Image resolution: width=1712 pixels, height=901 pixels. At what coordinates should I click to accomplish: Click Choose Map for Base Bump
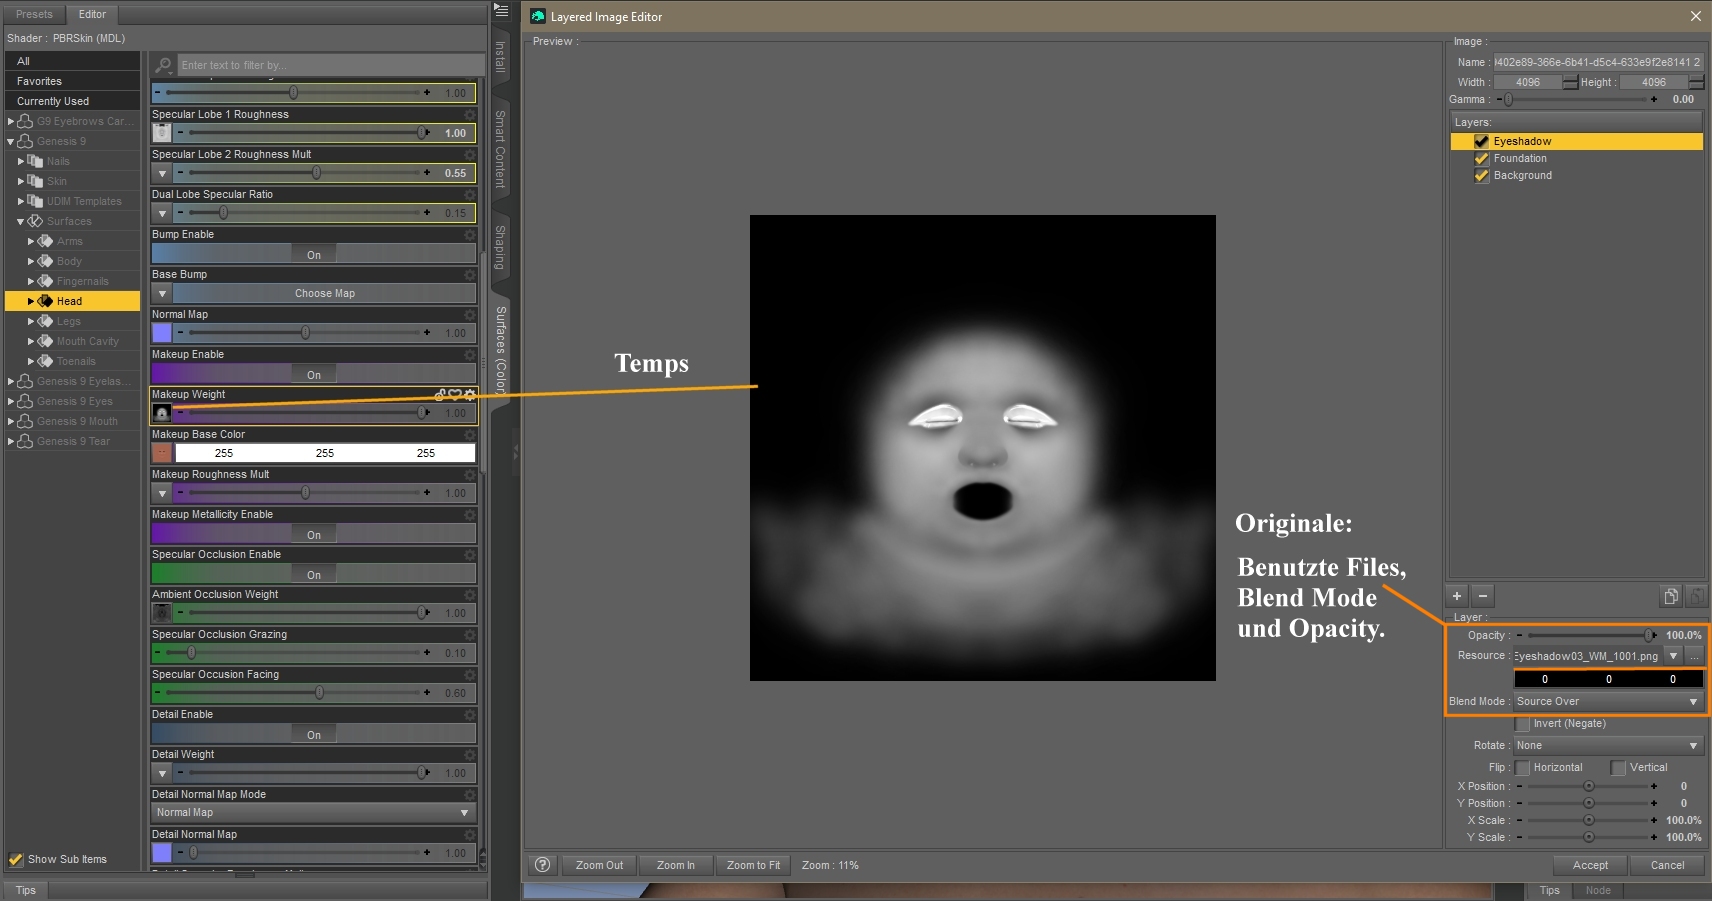(324, 293)
